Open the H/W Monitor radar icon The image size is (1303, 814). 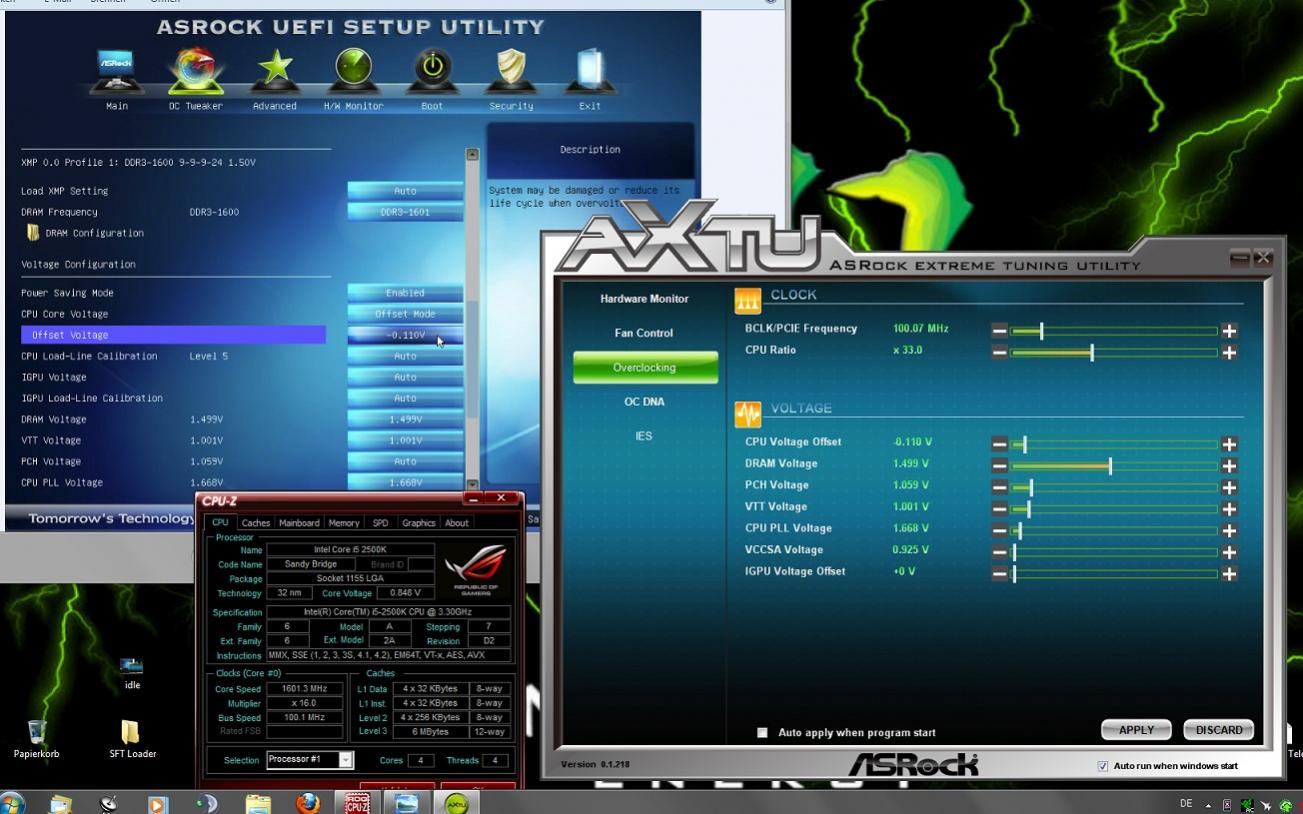[x=353, y=70]
